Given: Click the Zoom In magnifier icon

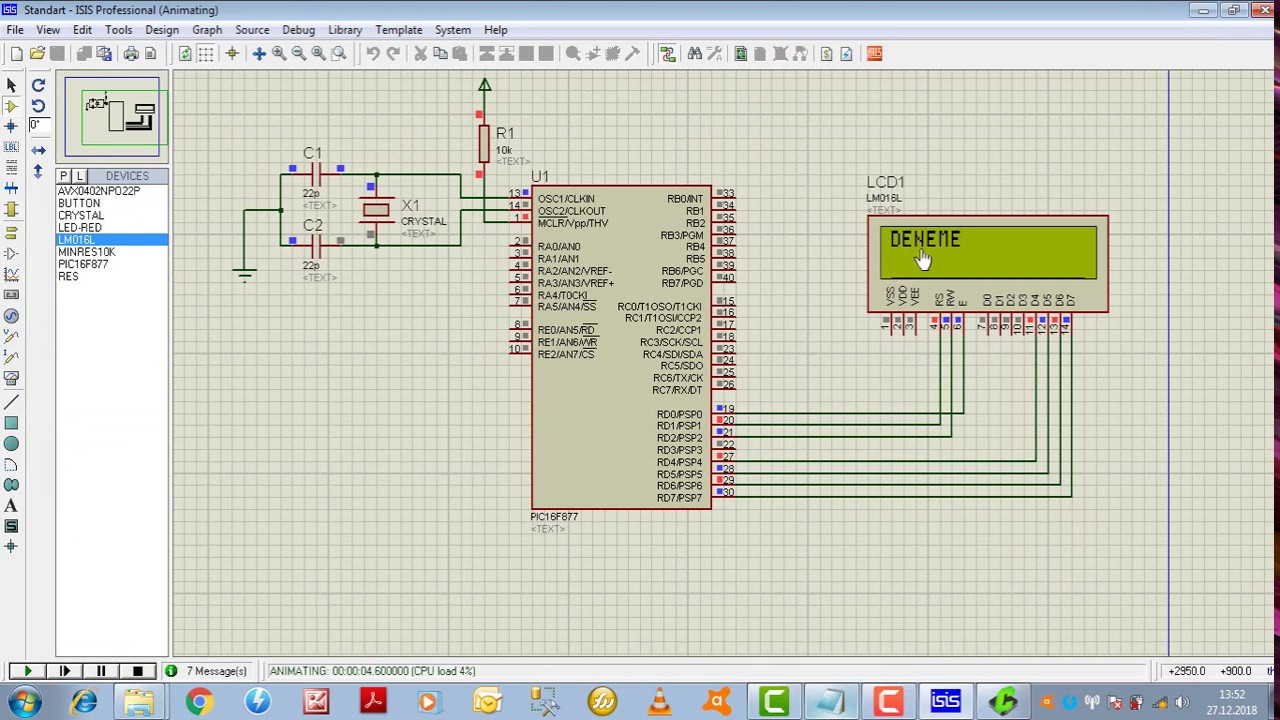Looking at the screenshot, I should pyautogui.click(x=279, y=54).
